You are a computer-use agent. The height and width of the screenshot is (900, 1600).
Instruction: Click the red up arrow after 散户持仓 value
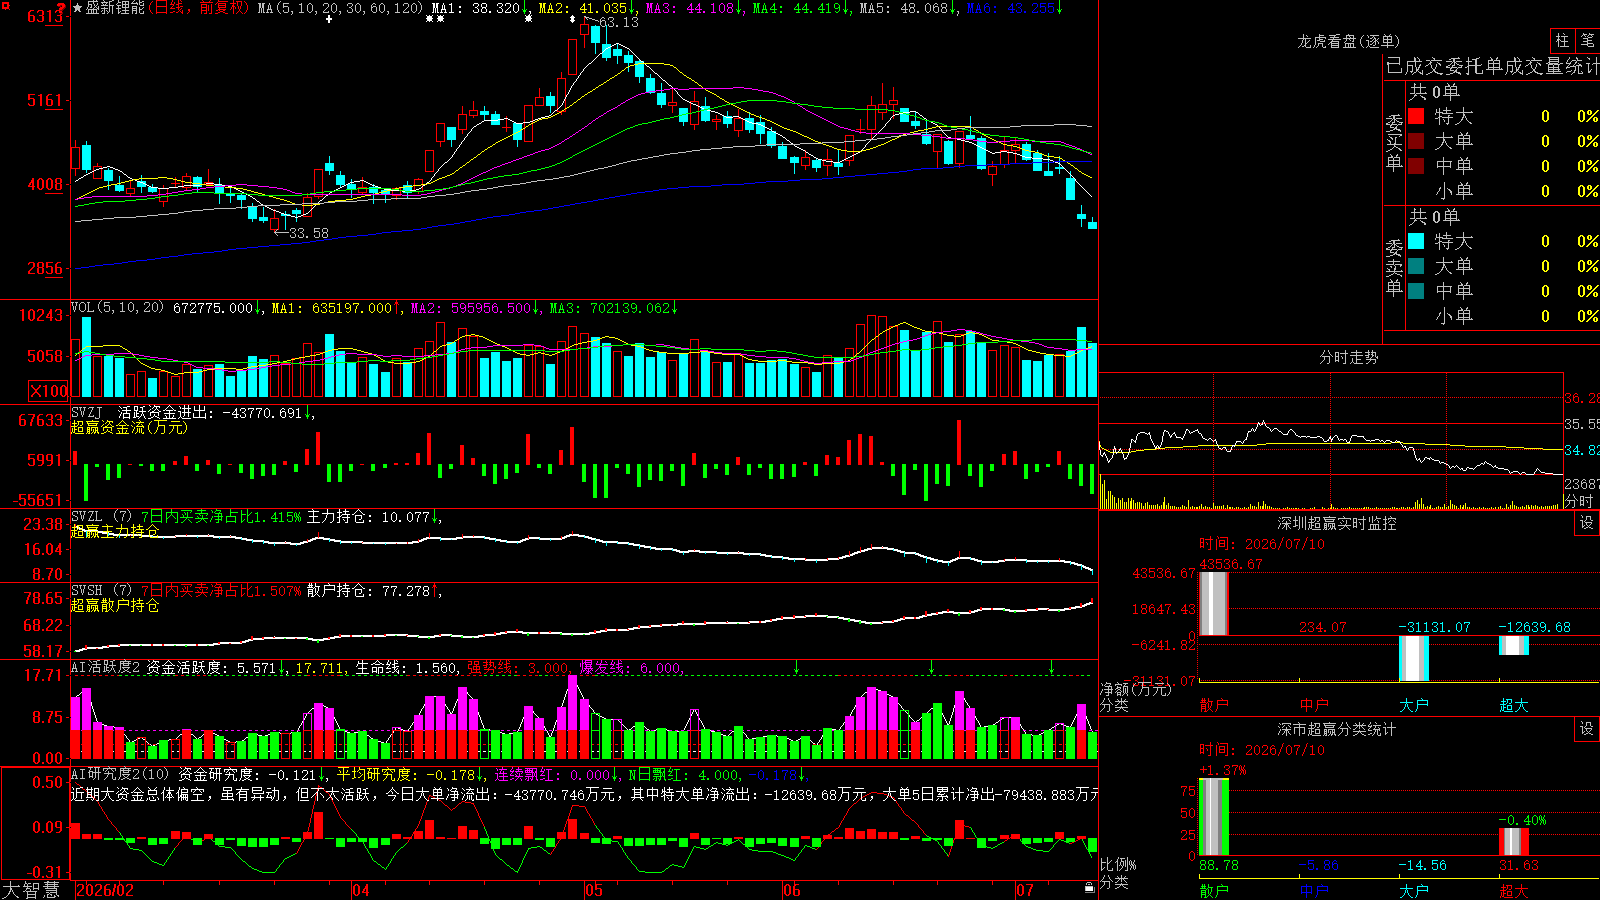click(x=436, y=591)
